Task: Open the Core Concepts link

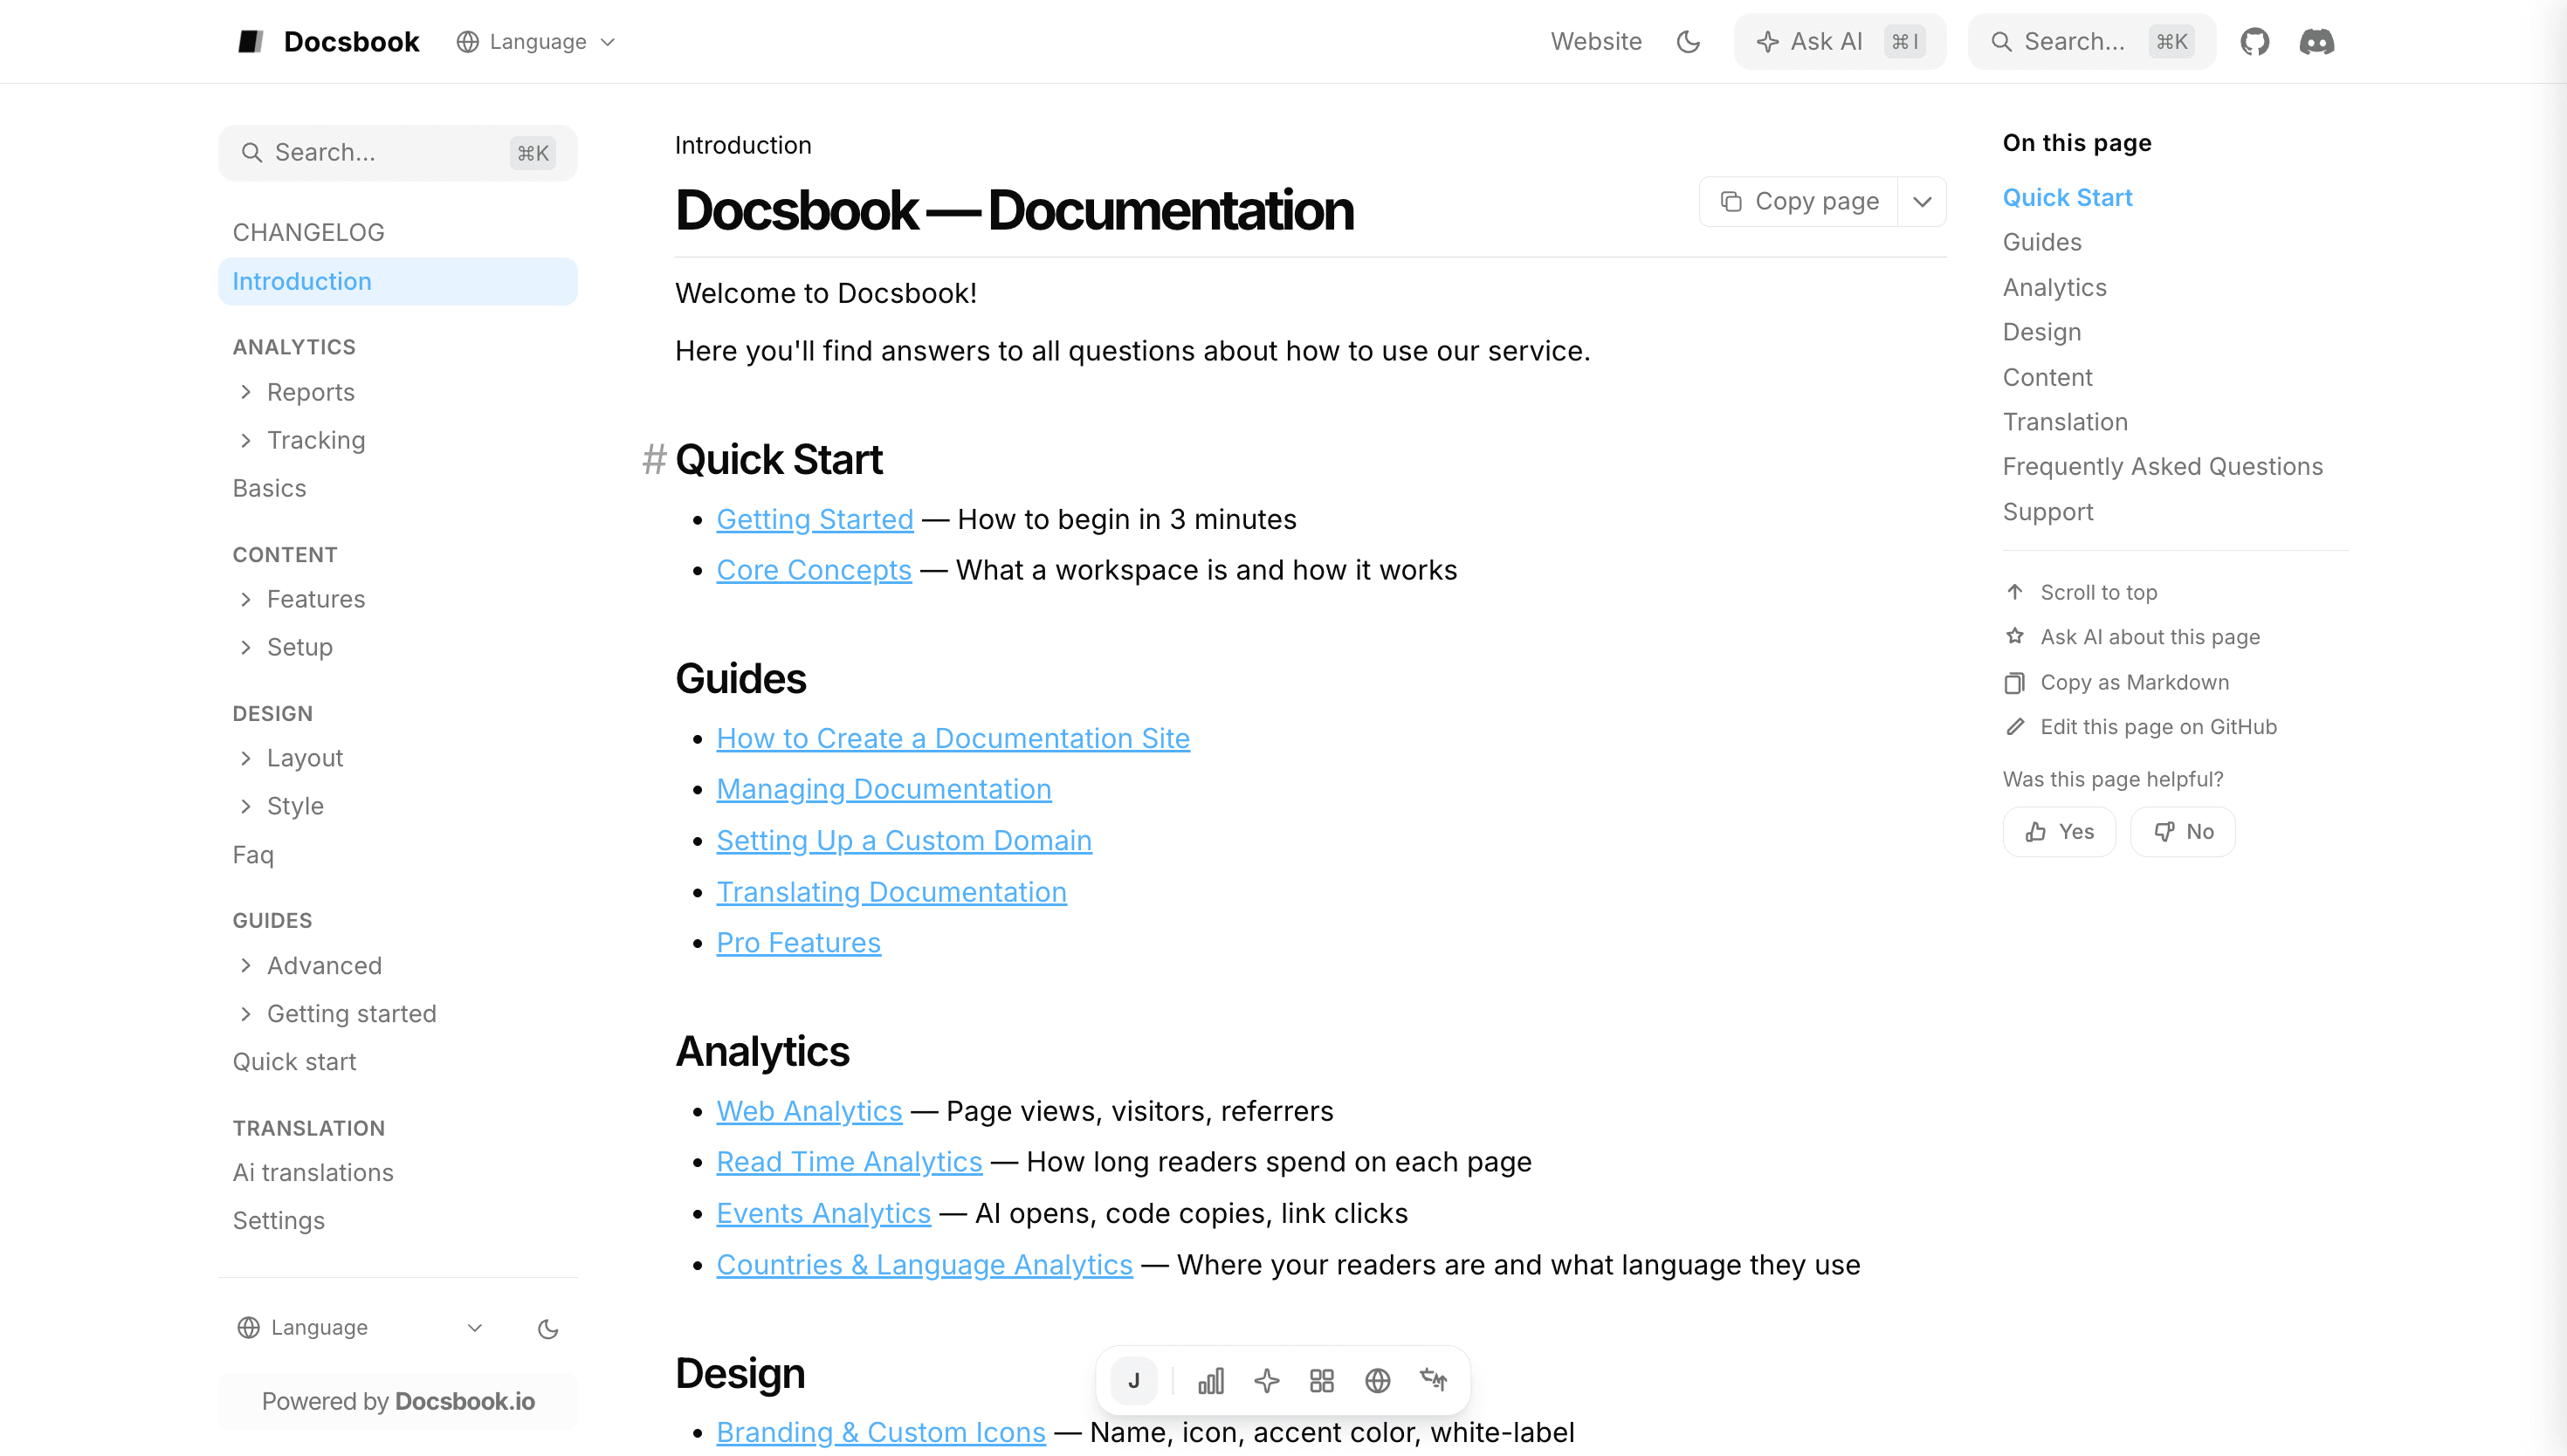Action: pos(814,570)
